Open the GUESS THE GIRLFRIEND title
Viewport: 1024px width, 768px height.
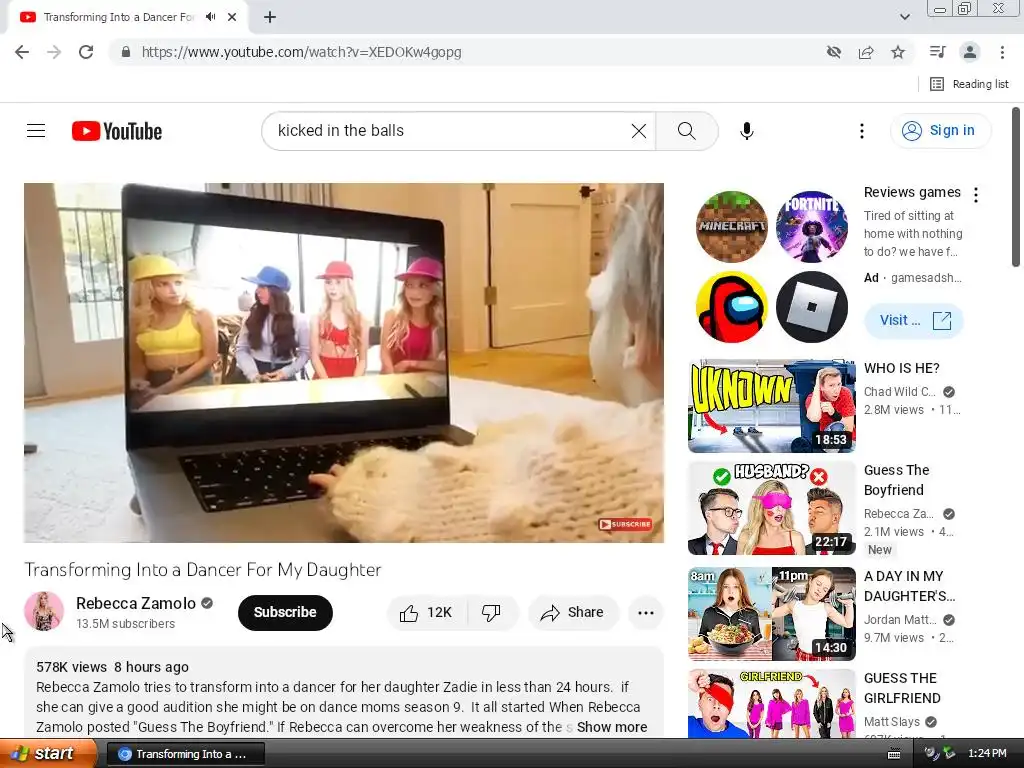[x=902, y=688]
